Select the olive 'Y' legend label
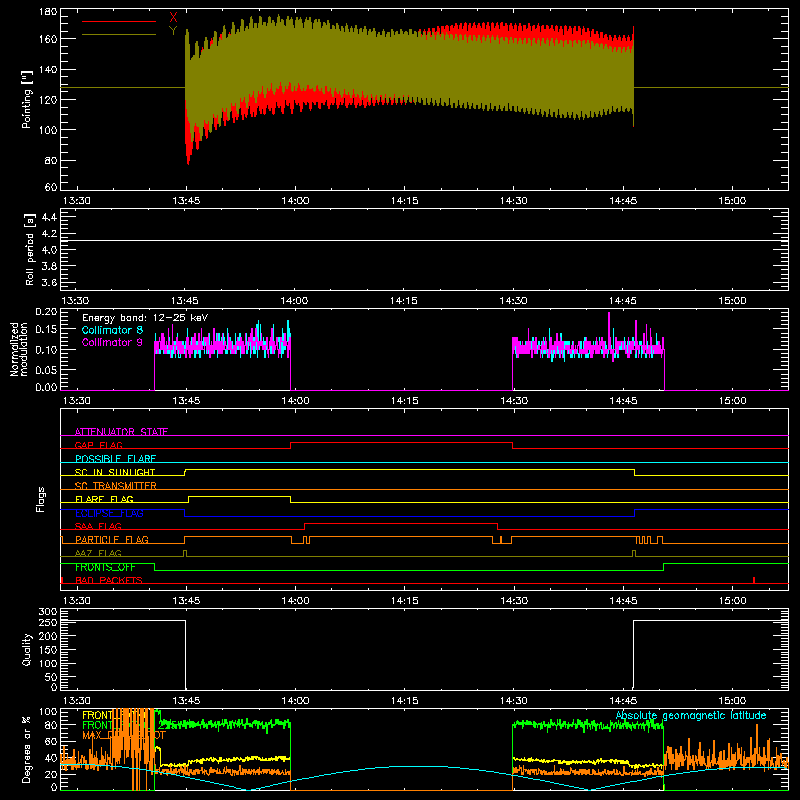This screenshot has width=800, height=800. pyautogui.click(x=173, y=31)
